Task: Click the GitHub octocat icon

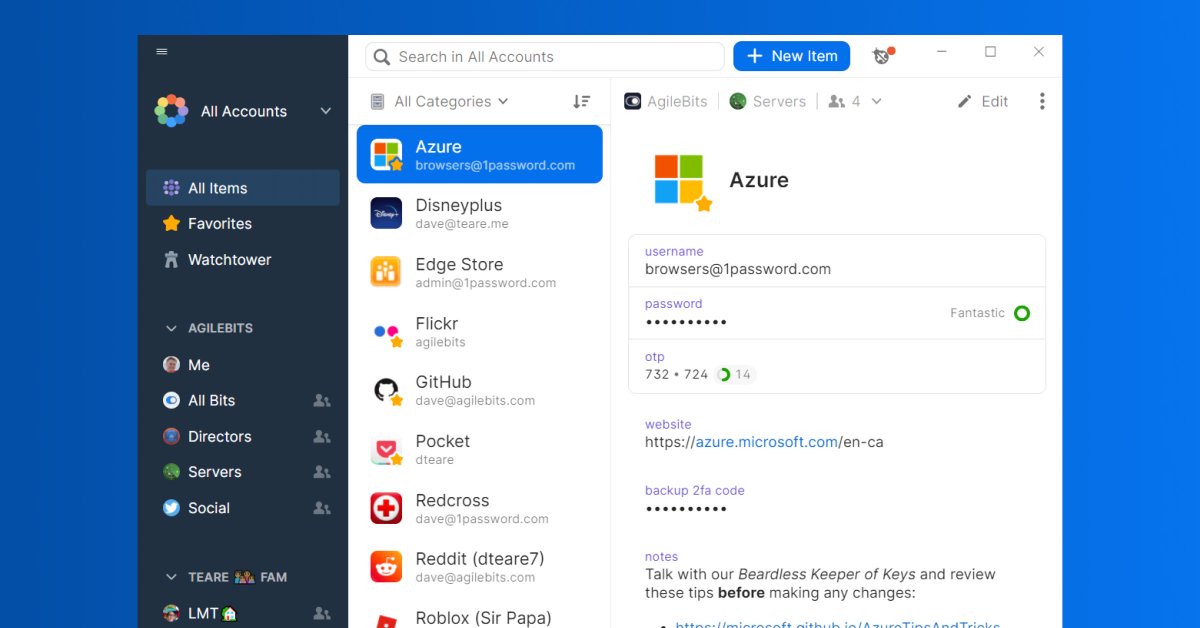Action: 386,390
